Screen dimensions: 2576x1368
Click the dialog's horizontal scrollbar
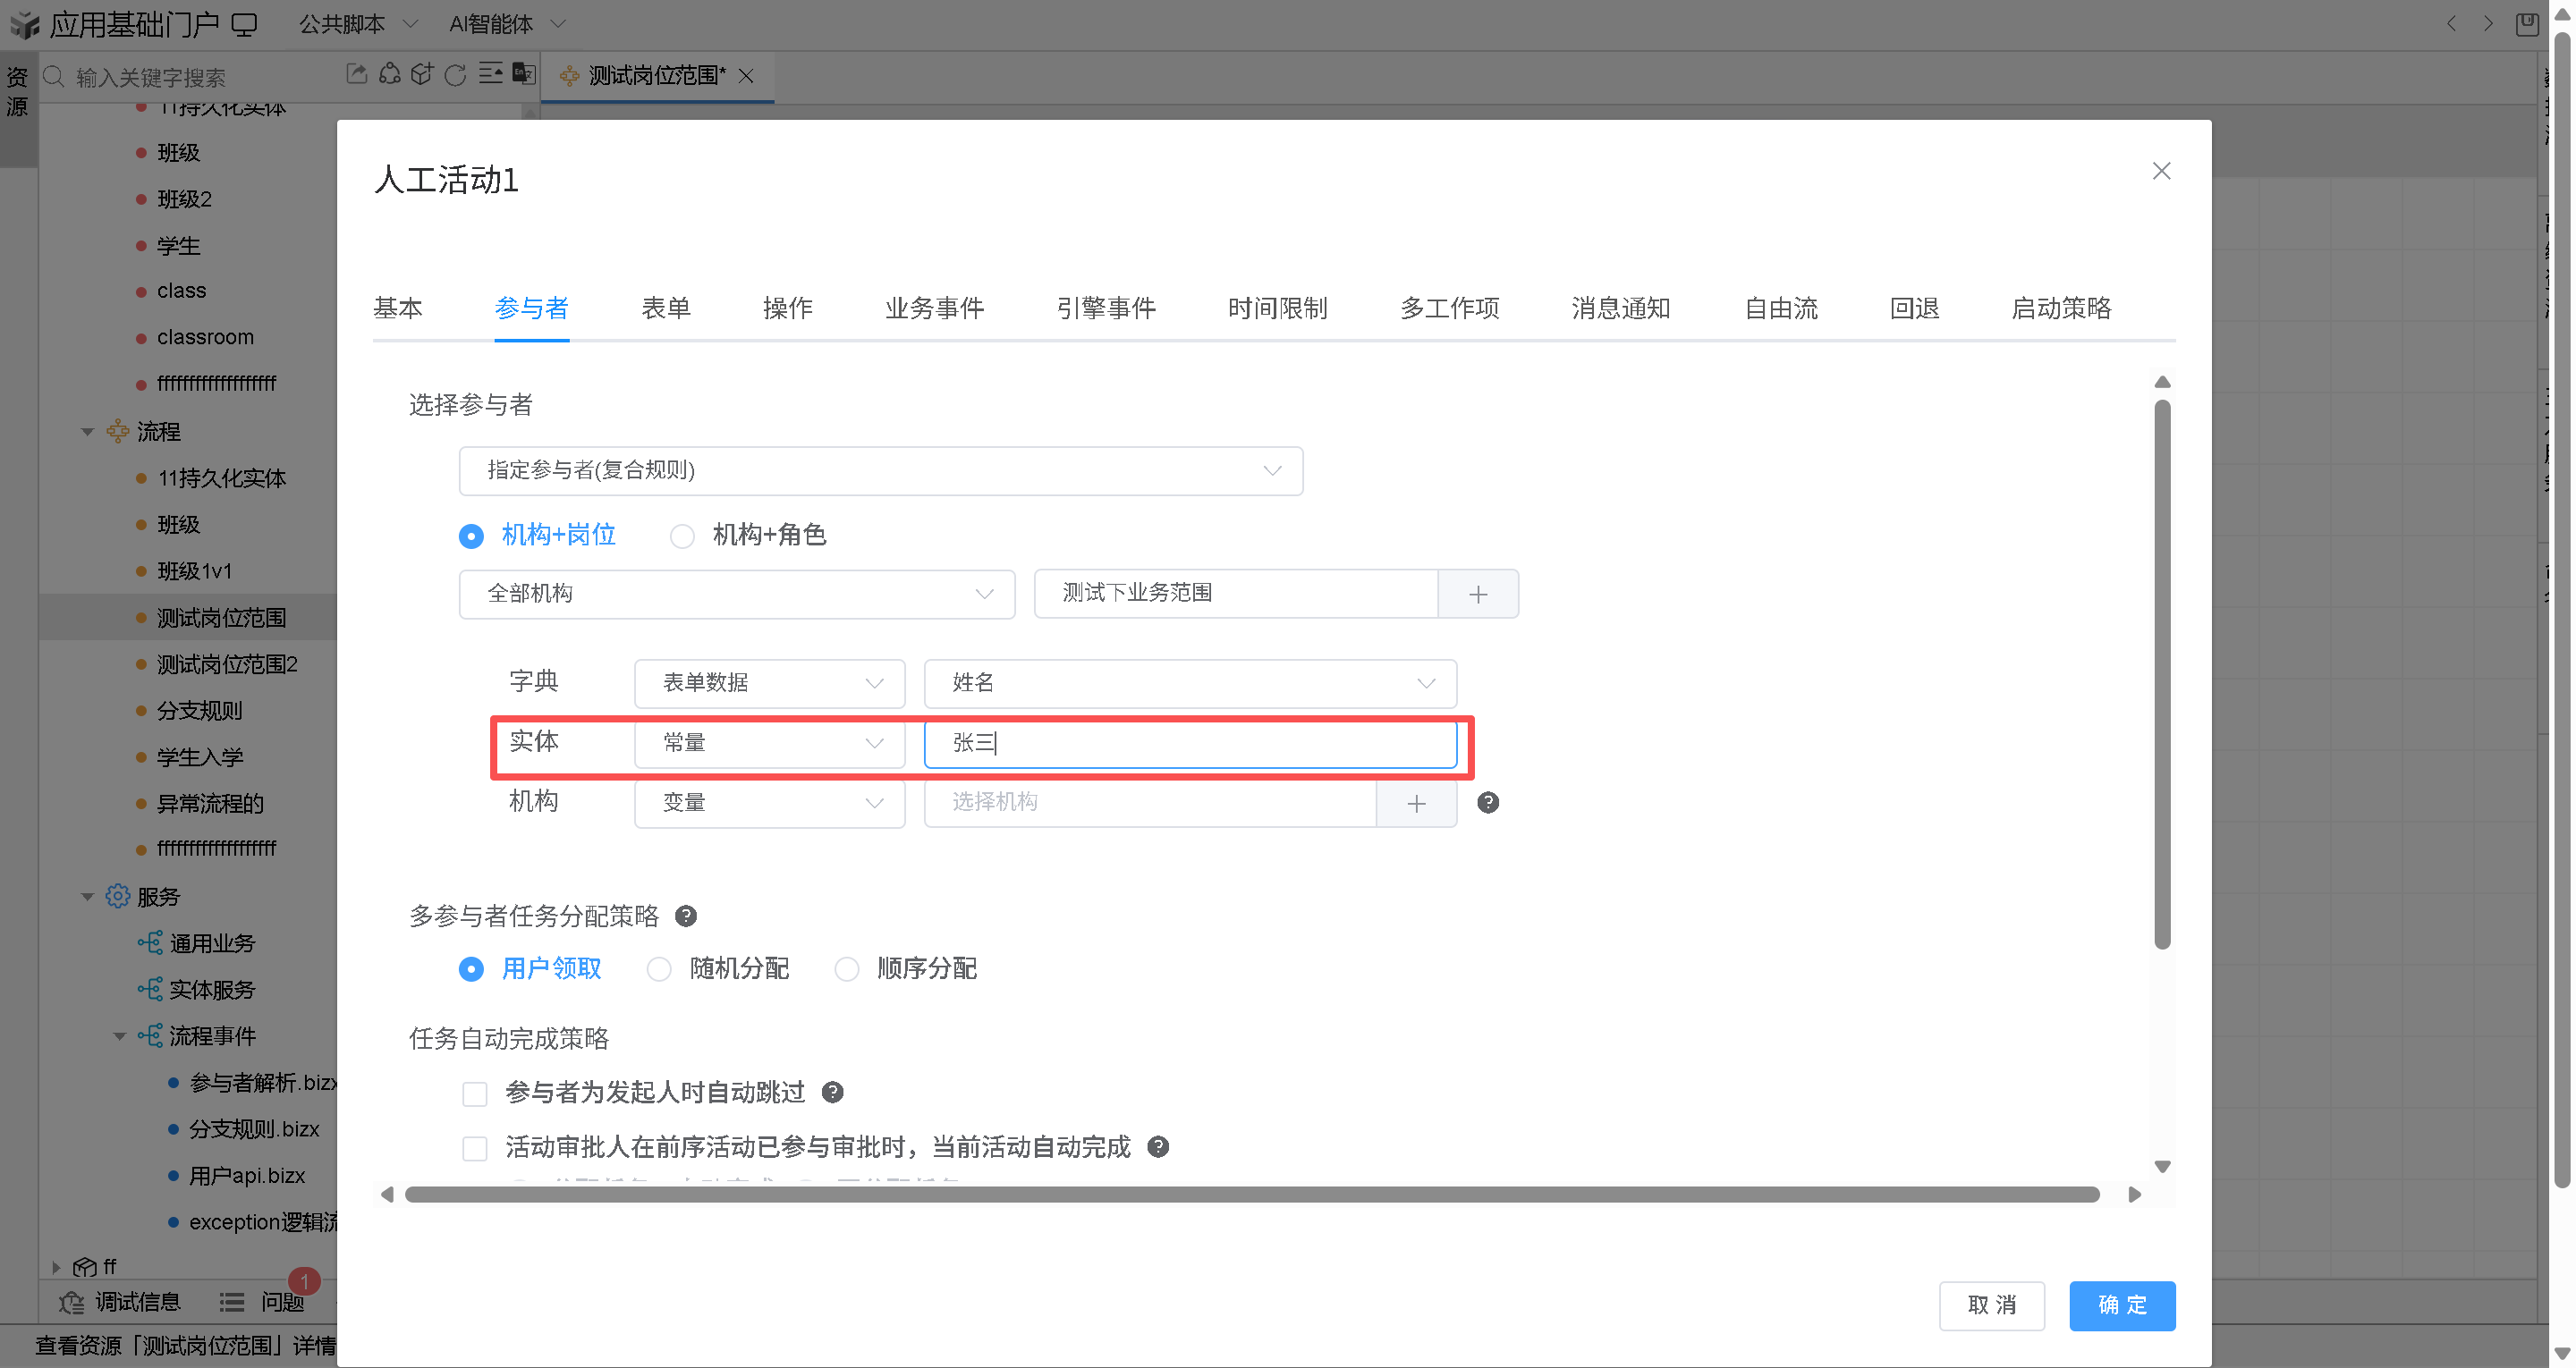[x=1250, y=1194]
